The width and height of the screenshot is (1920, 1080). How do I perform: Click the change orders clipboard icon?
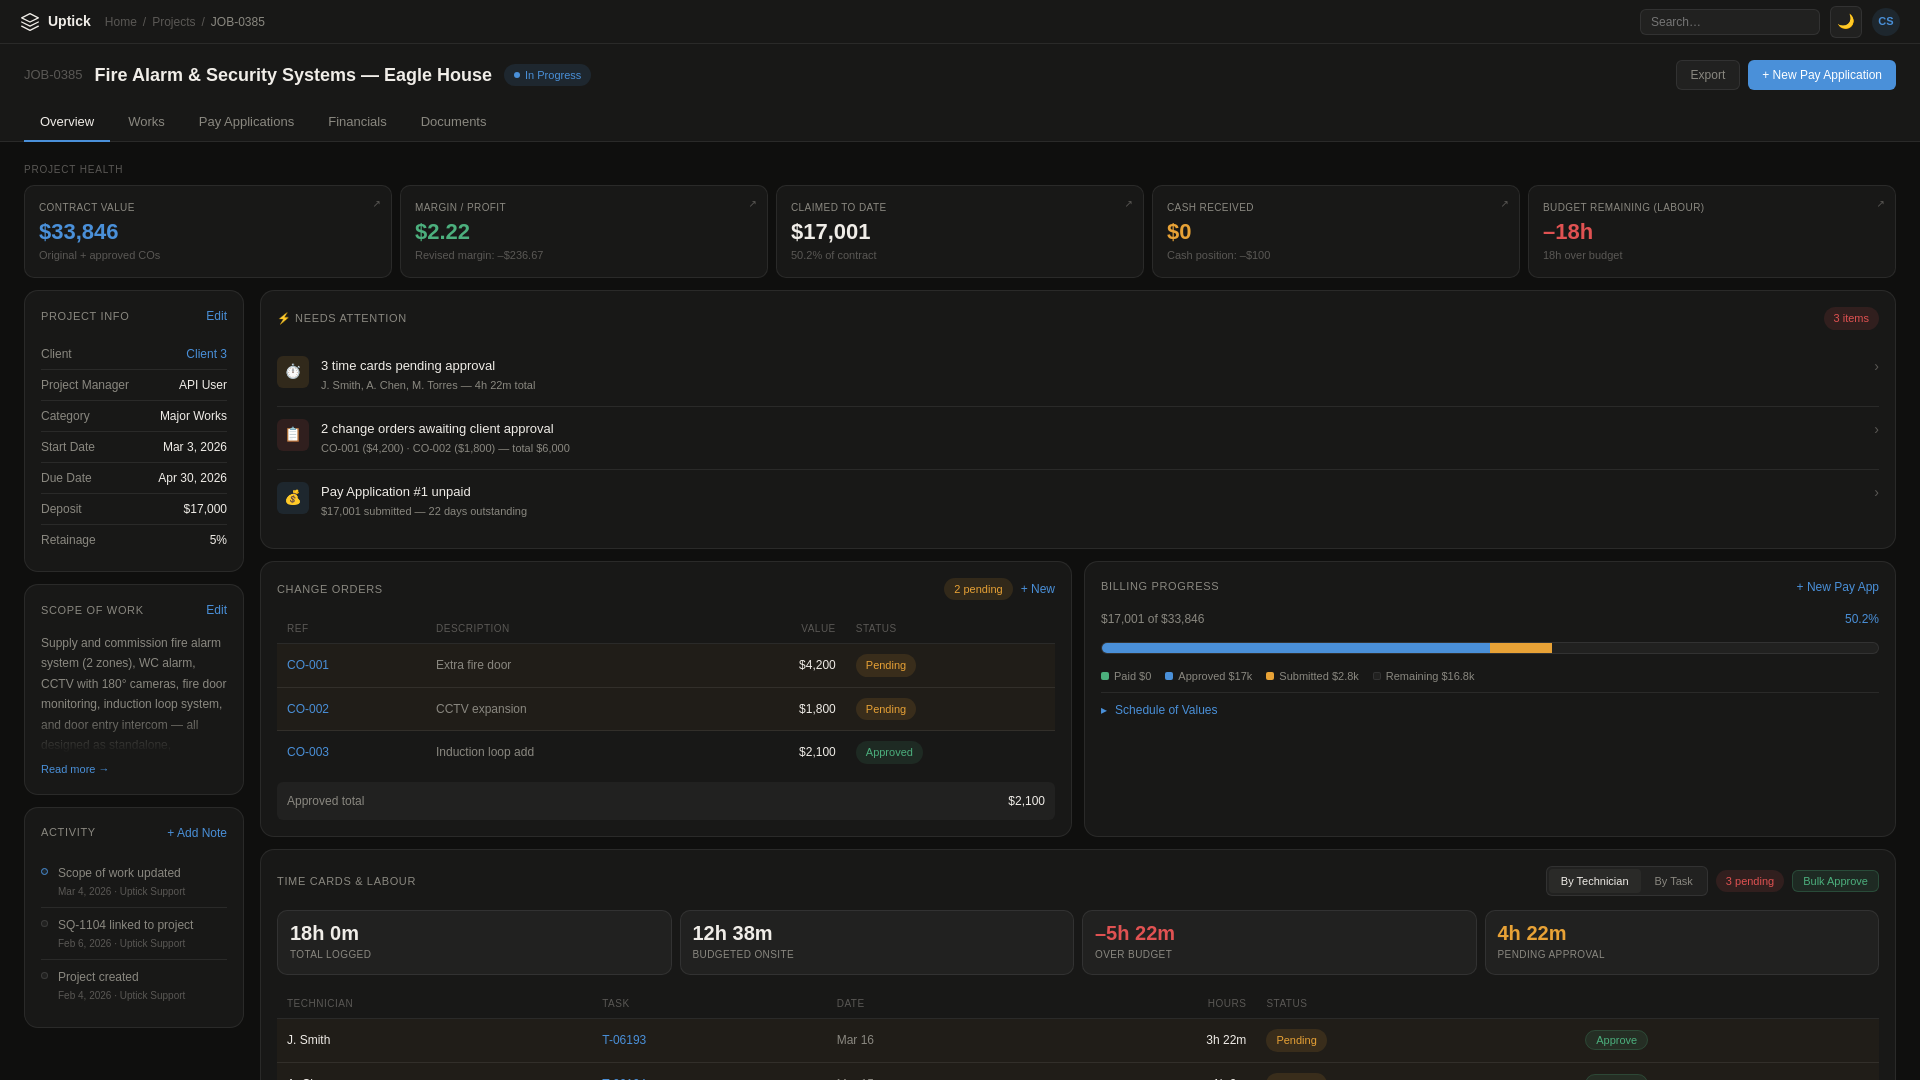tap(293, 435)
